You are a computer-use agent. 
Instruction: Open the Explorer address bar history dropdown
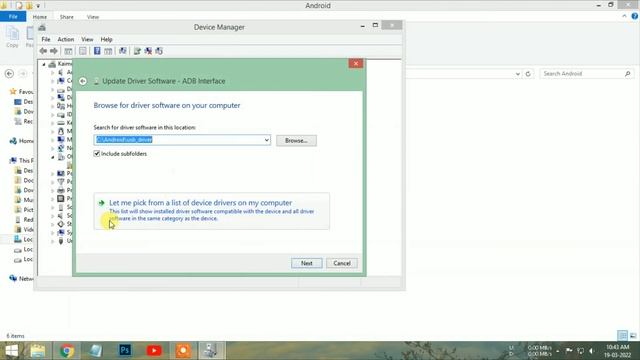pyautogui.click(x=518, y=74)
